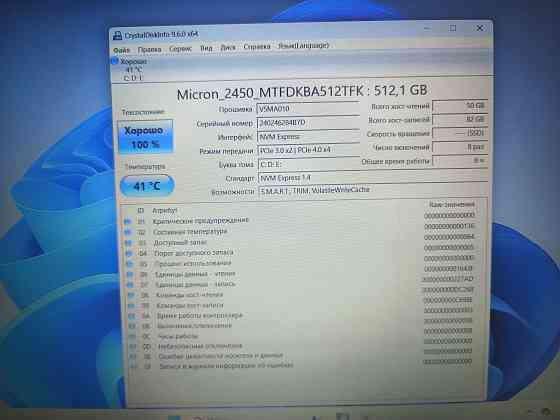Click the 41 °C temperature button

click(147, 186)
